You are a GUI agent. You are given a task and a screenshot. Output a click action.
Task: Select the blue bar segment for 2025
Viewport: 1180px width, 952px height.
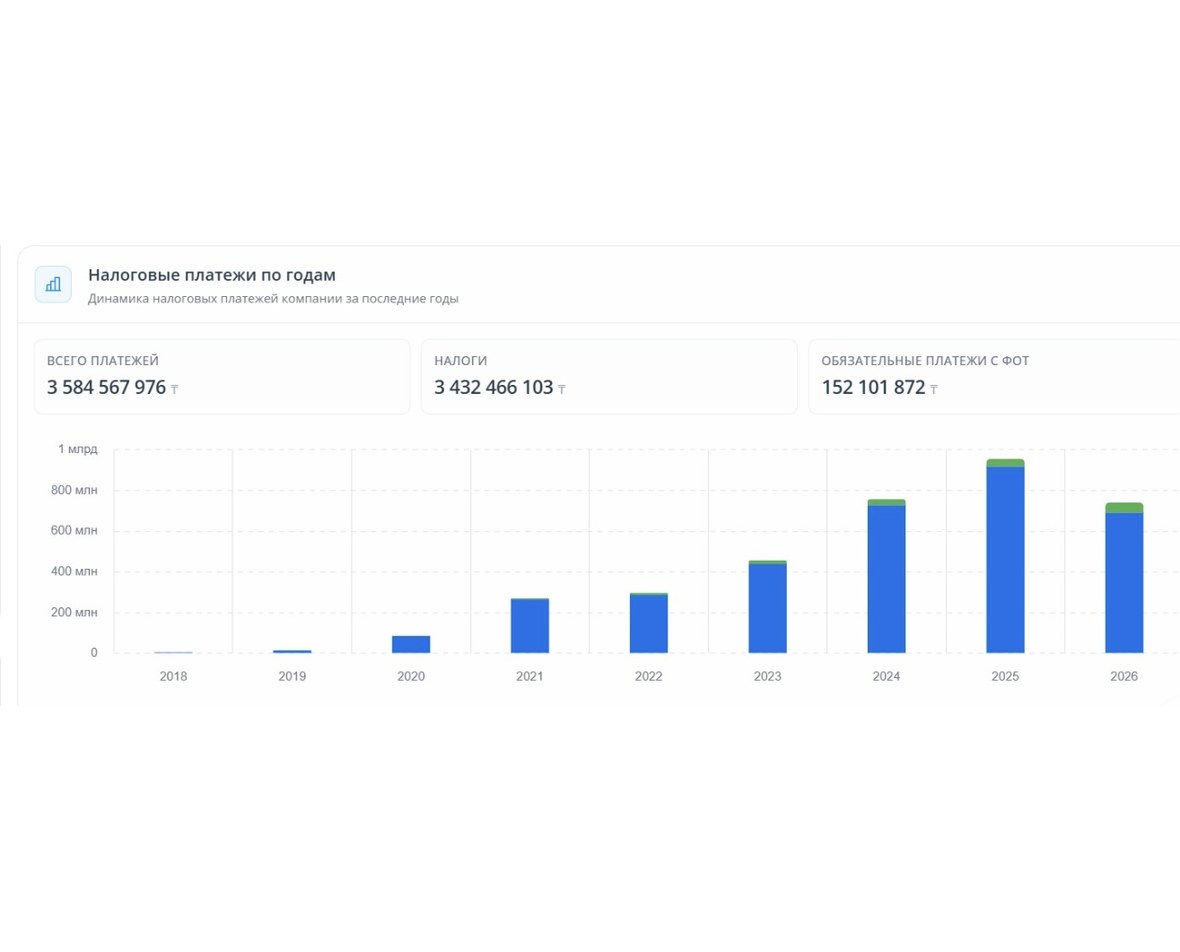pos(1005,560)
